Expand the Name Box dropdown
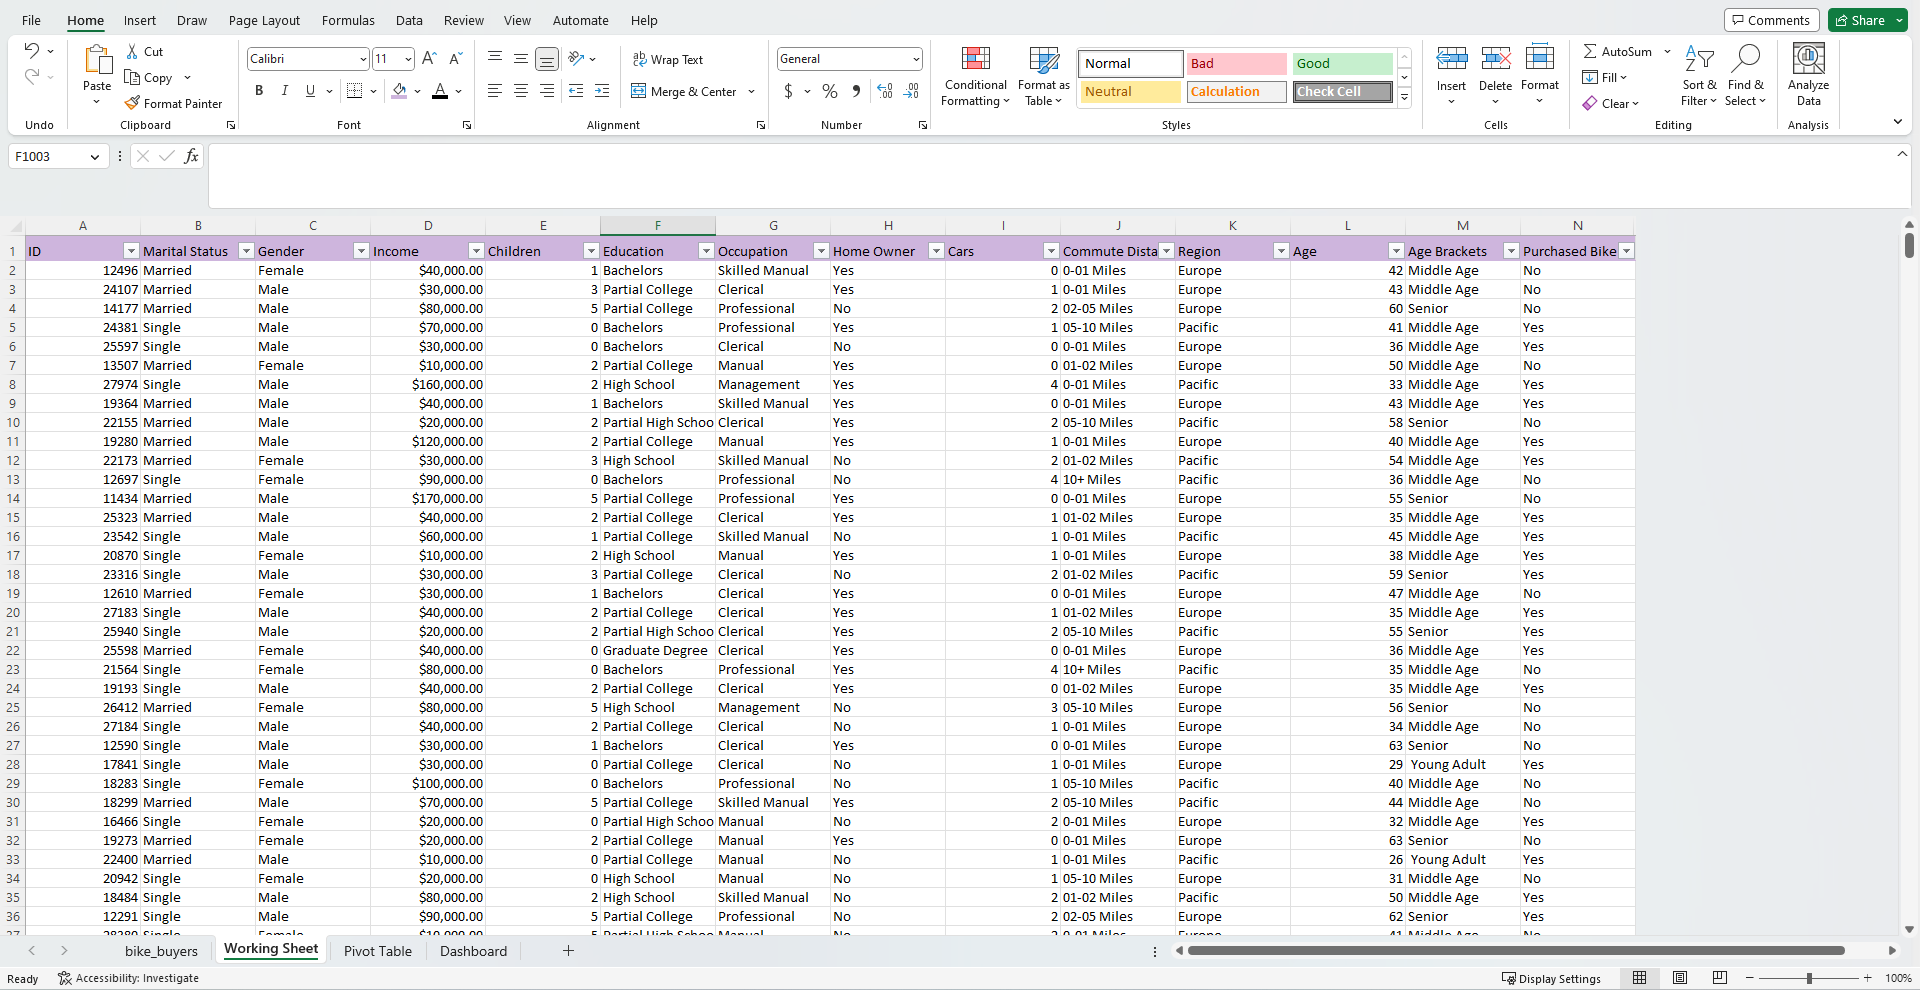Image resolution: width=1920 pixels, height=990 pixels. click(95, 157)
